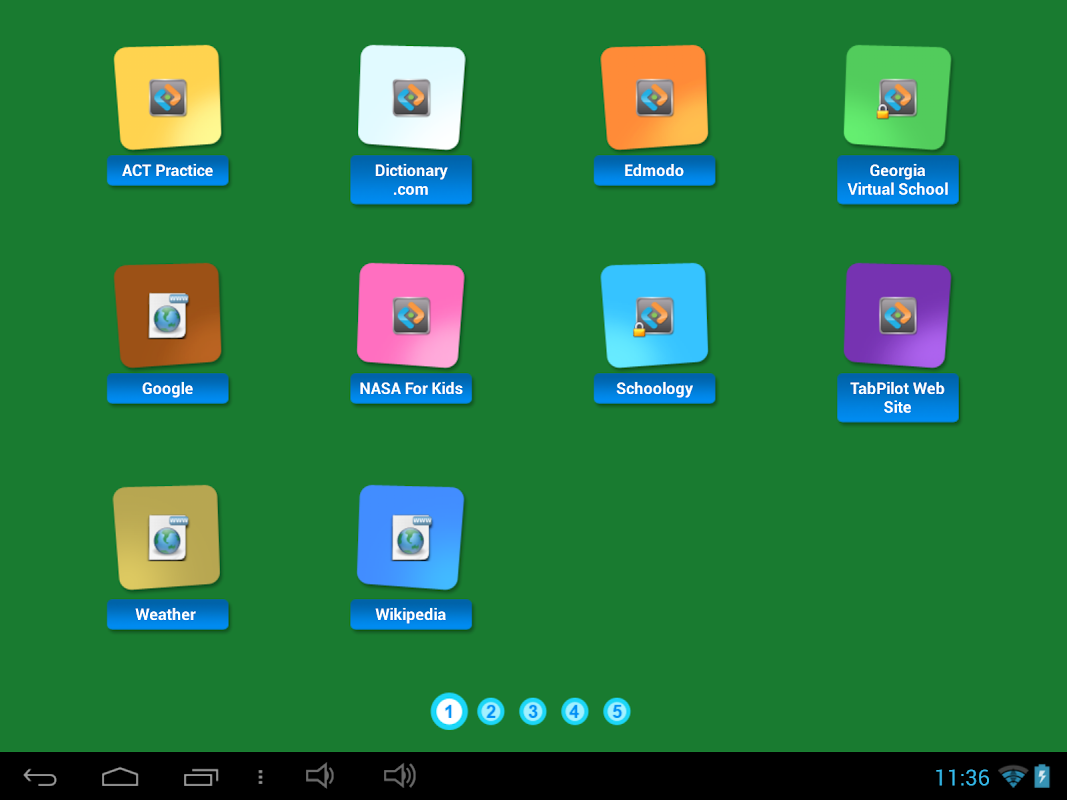The height and width of the screenshot is (800, 1067).
Task: Click the Georgia Virtual School label
Action: pos(898,180)
